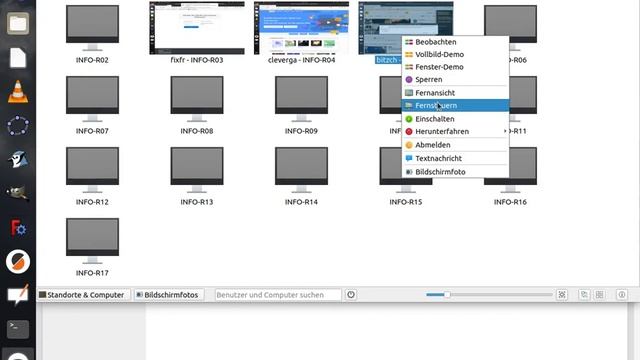Image resolution: width=640 pixels, height=360 pixels.
Task: Click power filter button beside search
Action: point(351,295)
